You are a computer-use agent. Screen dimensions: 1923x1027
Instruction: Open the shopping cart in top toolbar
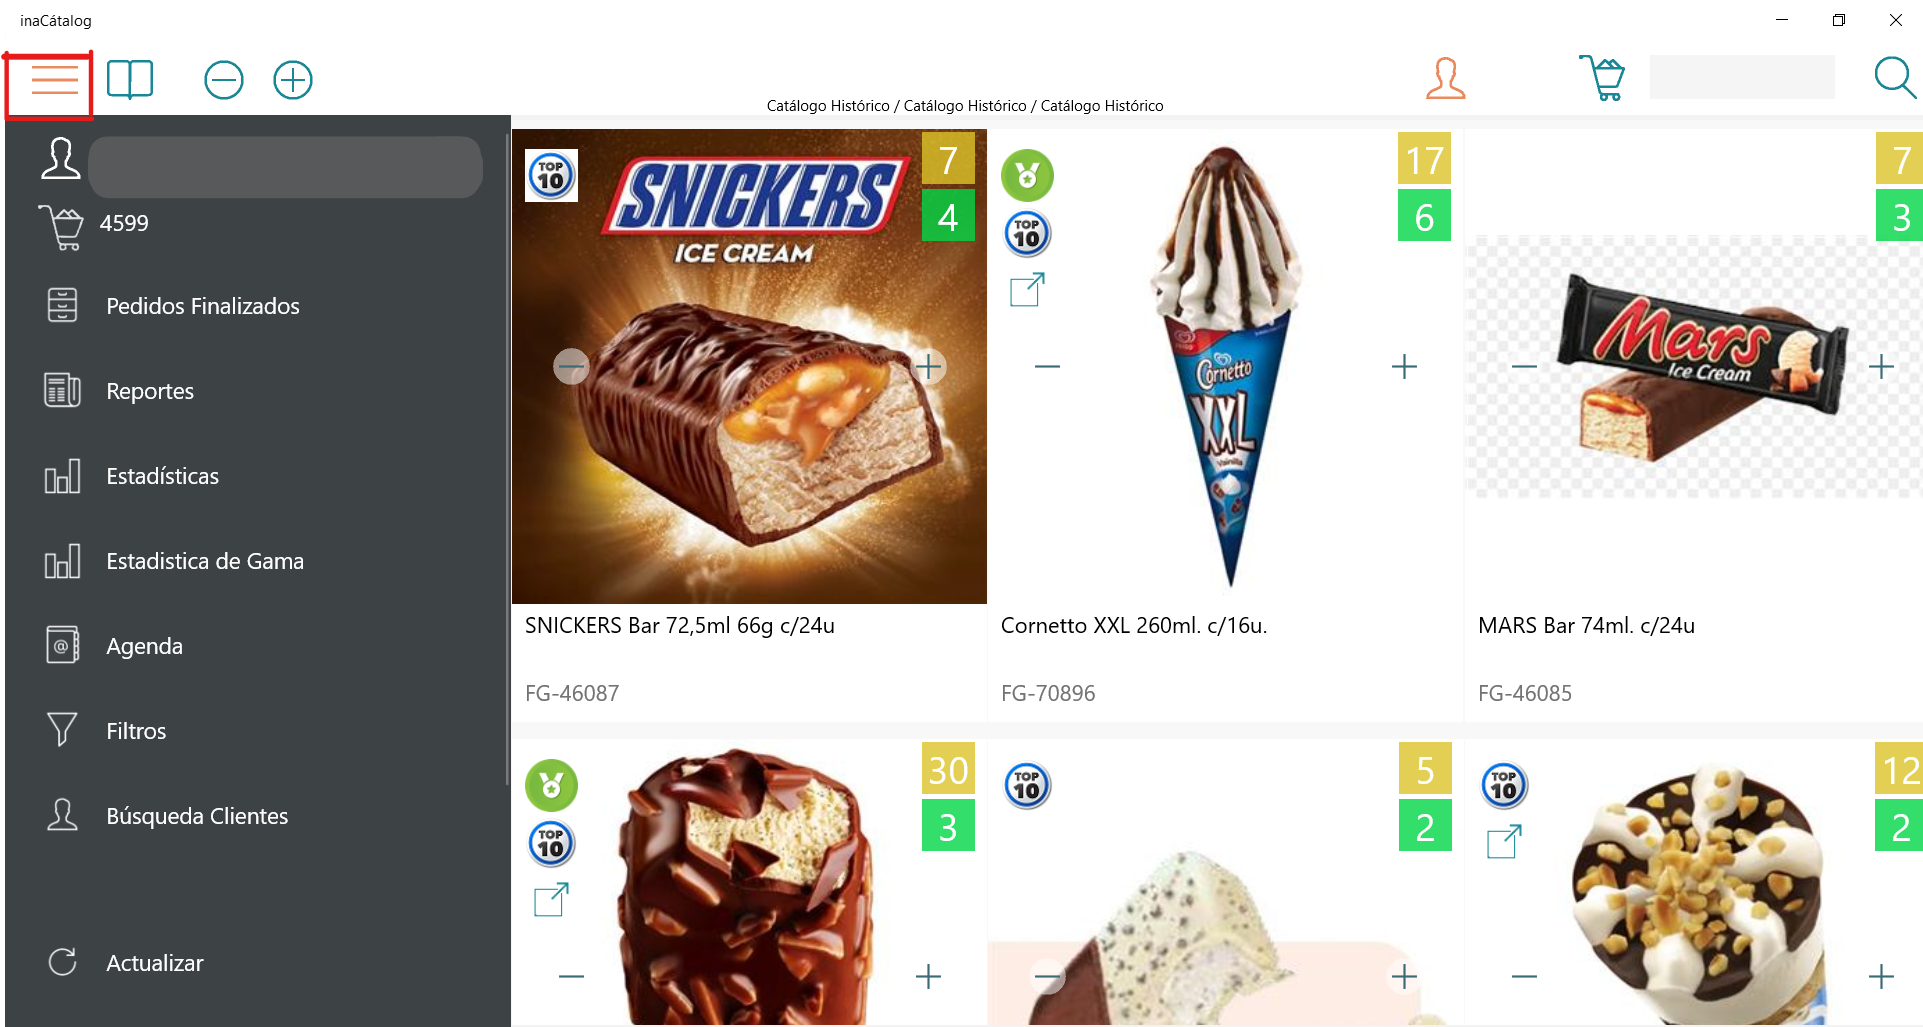[1602, 78]
